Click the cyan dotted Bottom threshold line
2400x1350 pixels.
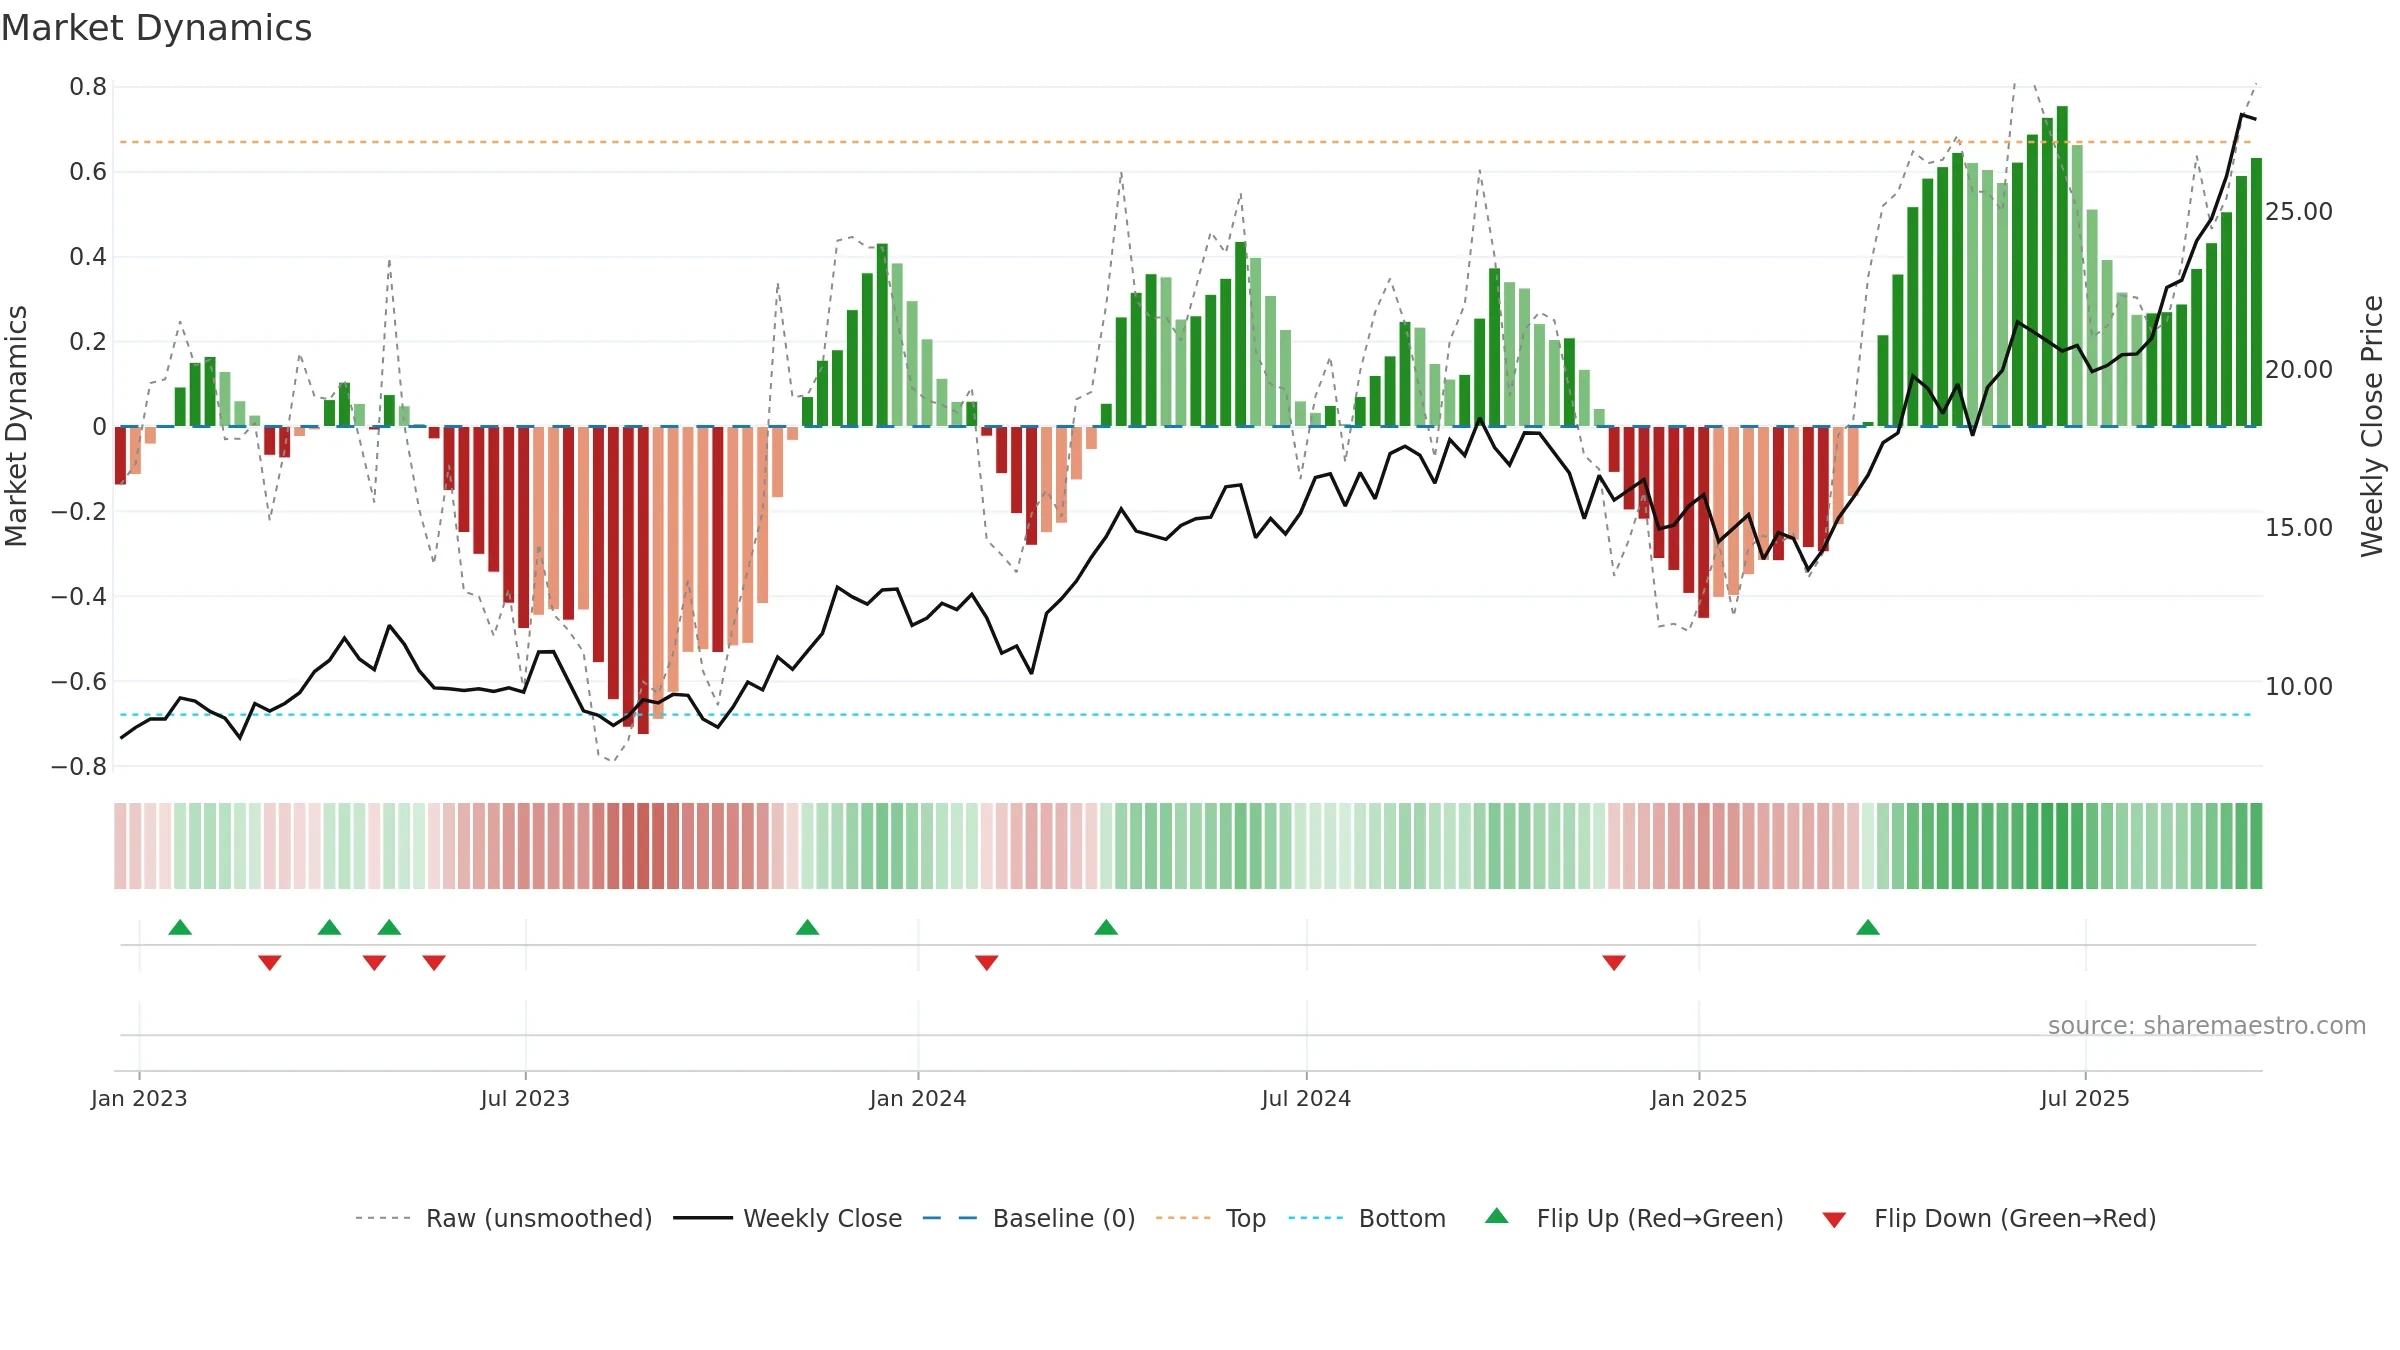(x=1186, y=715)
